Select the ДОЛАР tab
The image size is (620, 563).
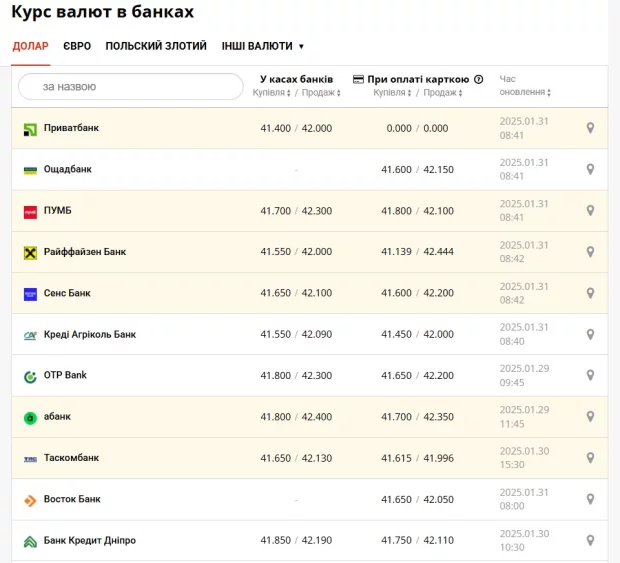click(30, 46)
